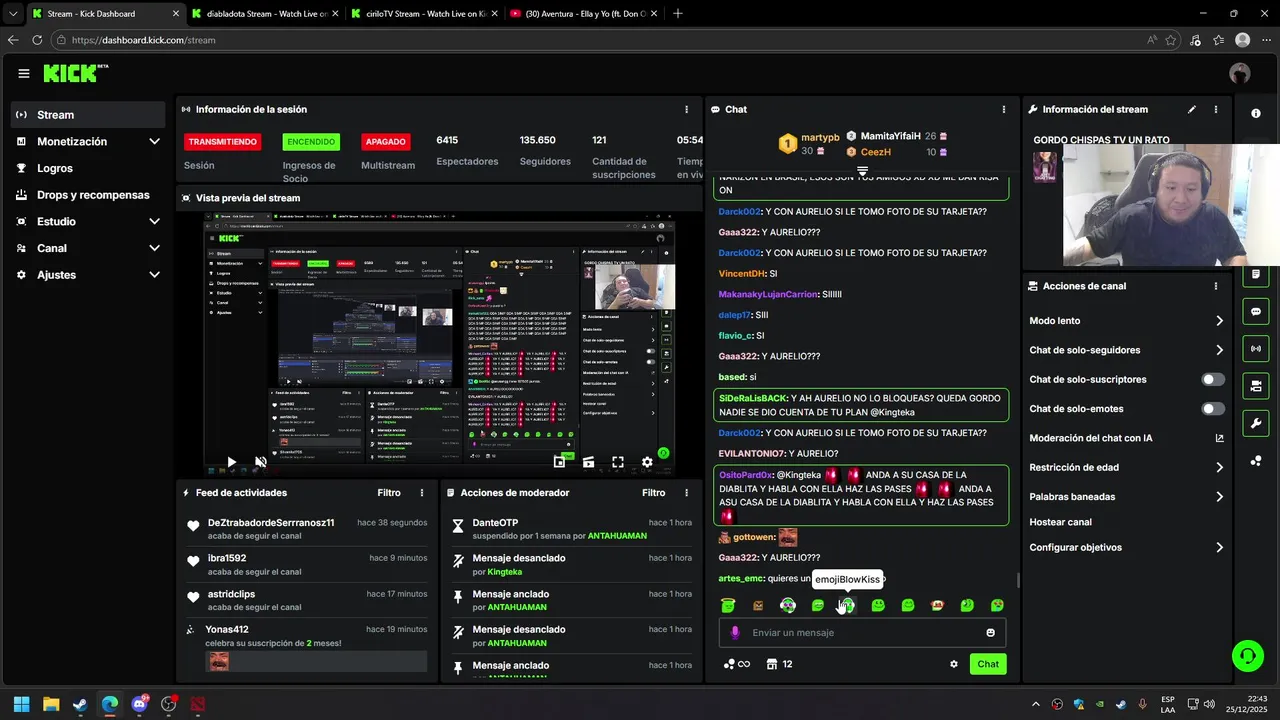Toggle the chat widget button in right rail
This screenshot has width=1280, height=720.
pos(1256,312)
